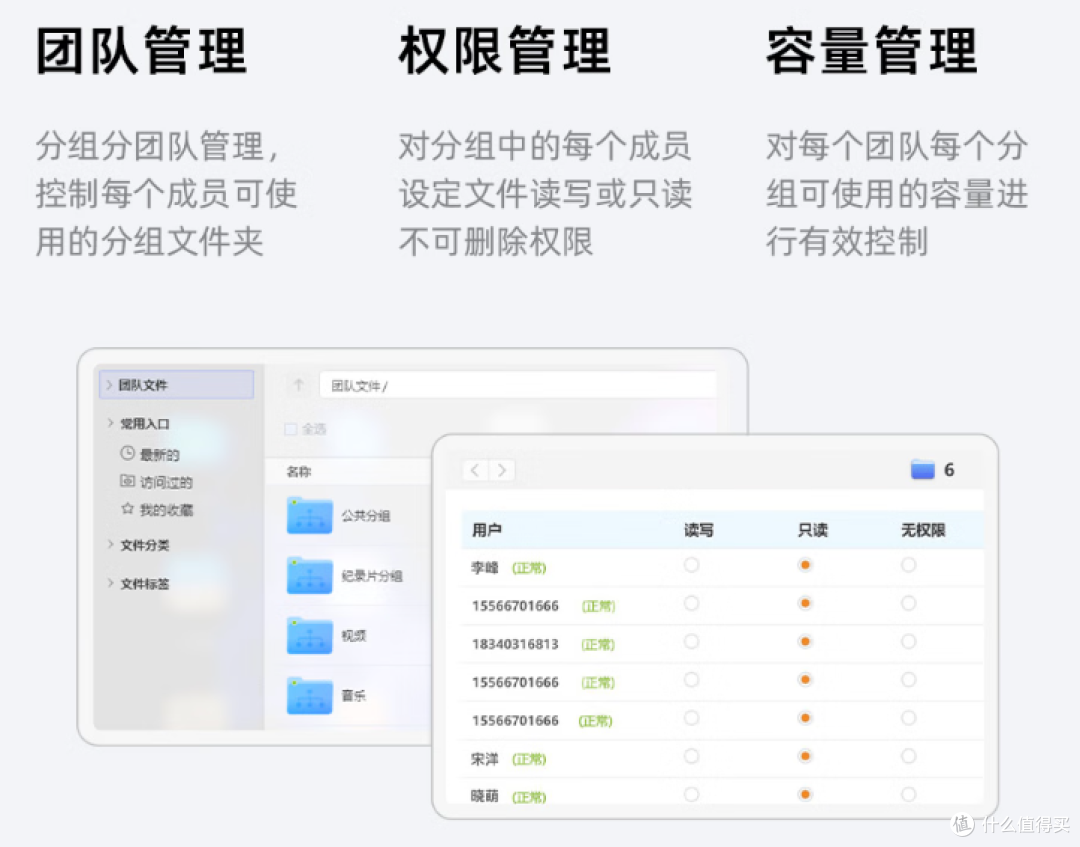Expand the chevron beside 文件分类
Image resolution: width=1080 pixels, height=847 pixels.
click(110, 544)
